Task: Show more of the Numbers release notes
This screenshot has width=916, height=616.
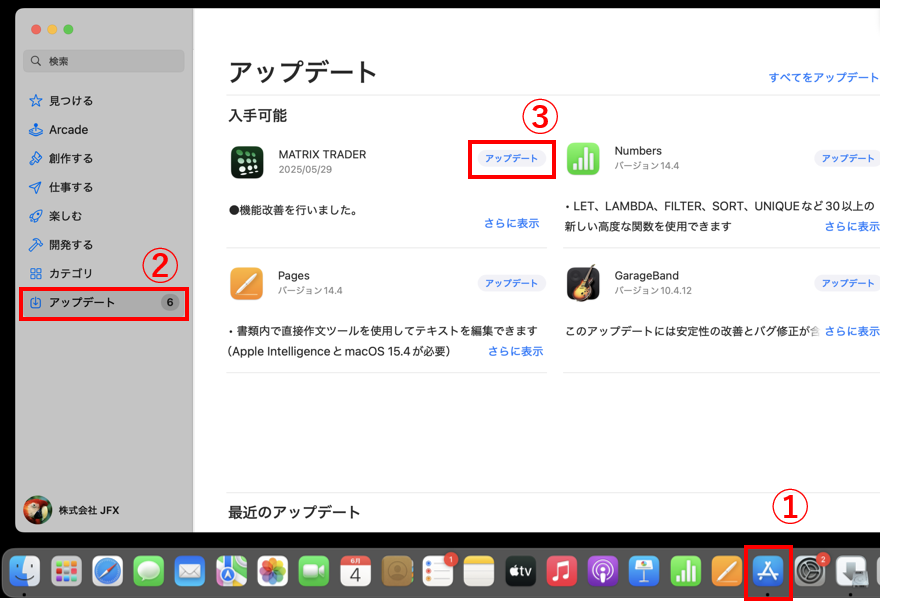Action: [x=852, y=226]
